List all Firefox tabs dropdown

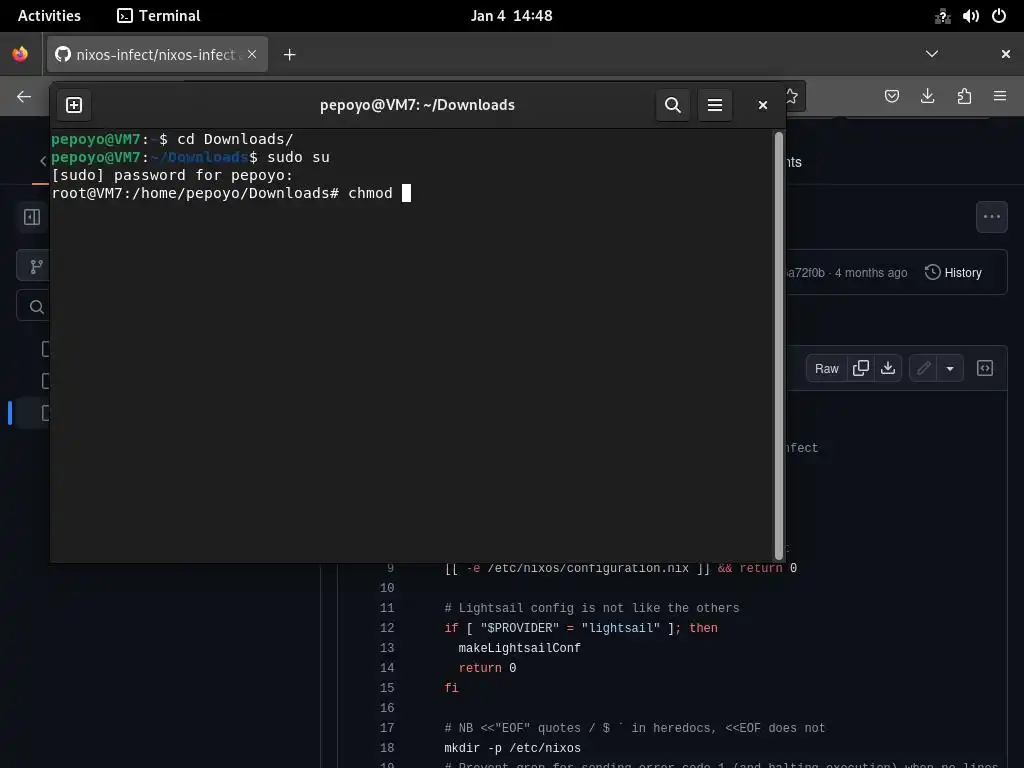(x=932, y=54)
